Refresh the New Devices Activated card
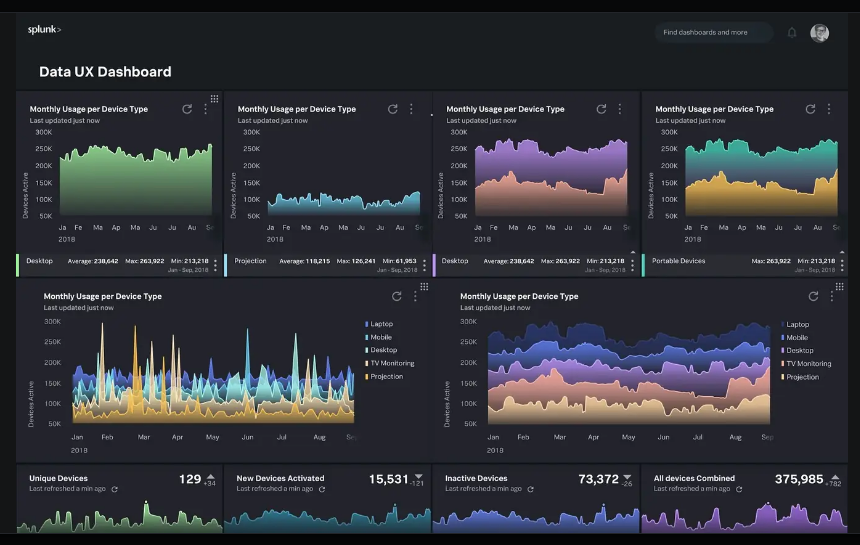The image size is (860, 545). pos(322,489)
